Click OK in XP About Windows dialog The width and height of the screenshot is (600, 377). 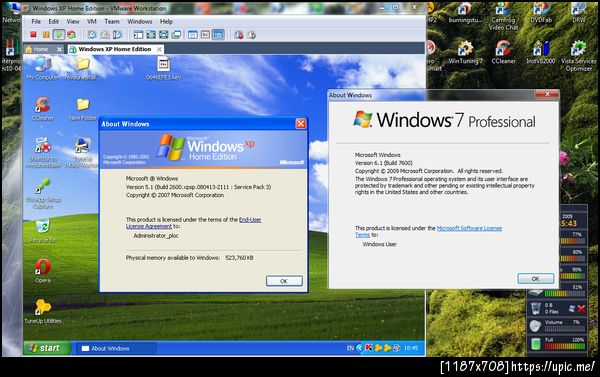[x=284, y=281]
